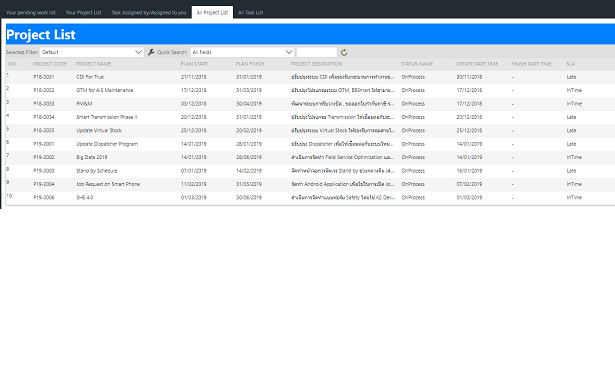Click OnProcess status of SHE 4.0 row

coord(413,198)
